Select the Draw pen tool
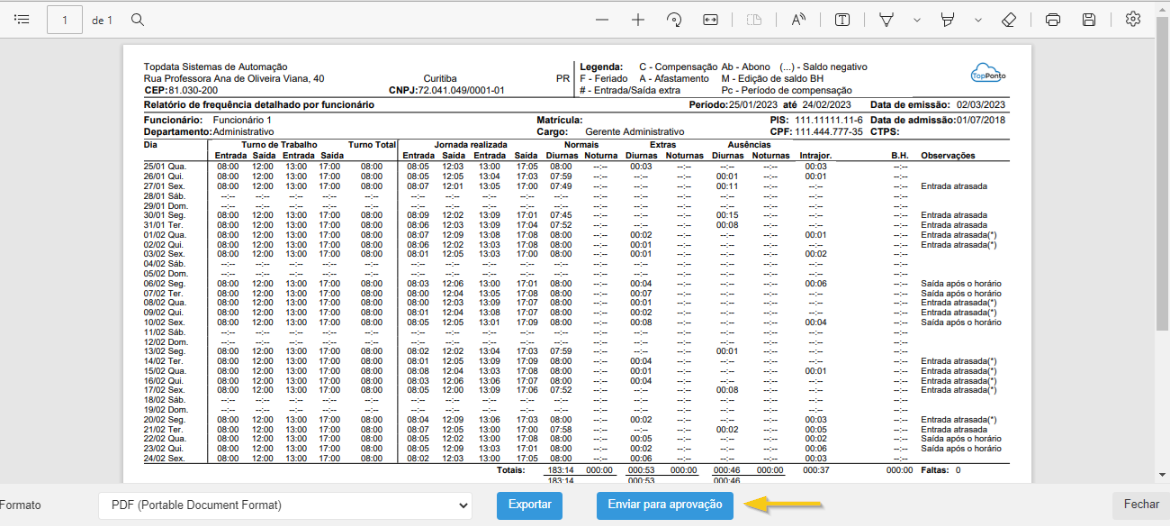 pyautogui.click(x=886, y=20)
